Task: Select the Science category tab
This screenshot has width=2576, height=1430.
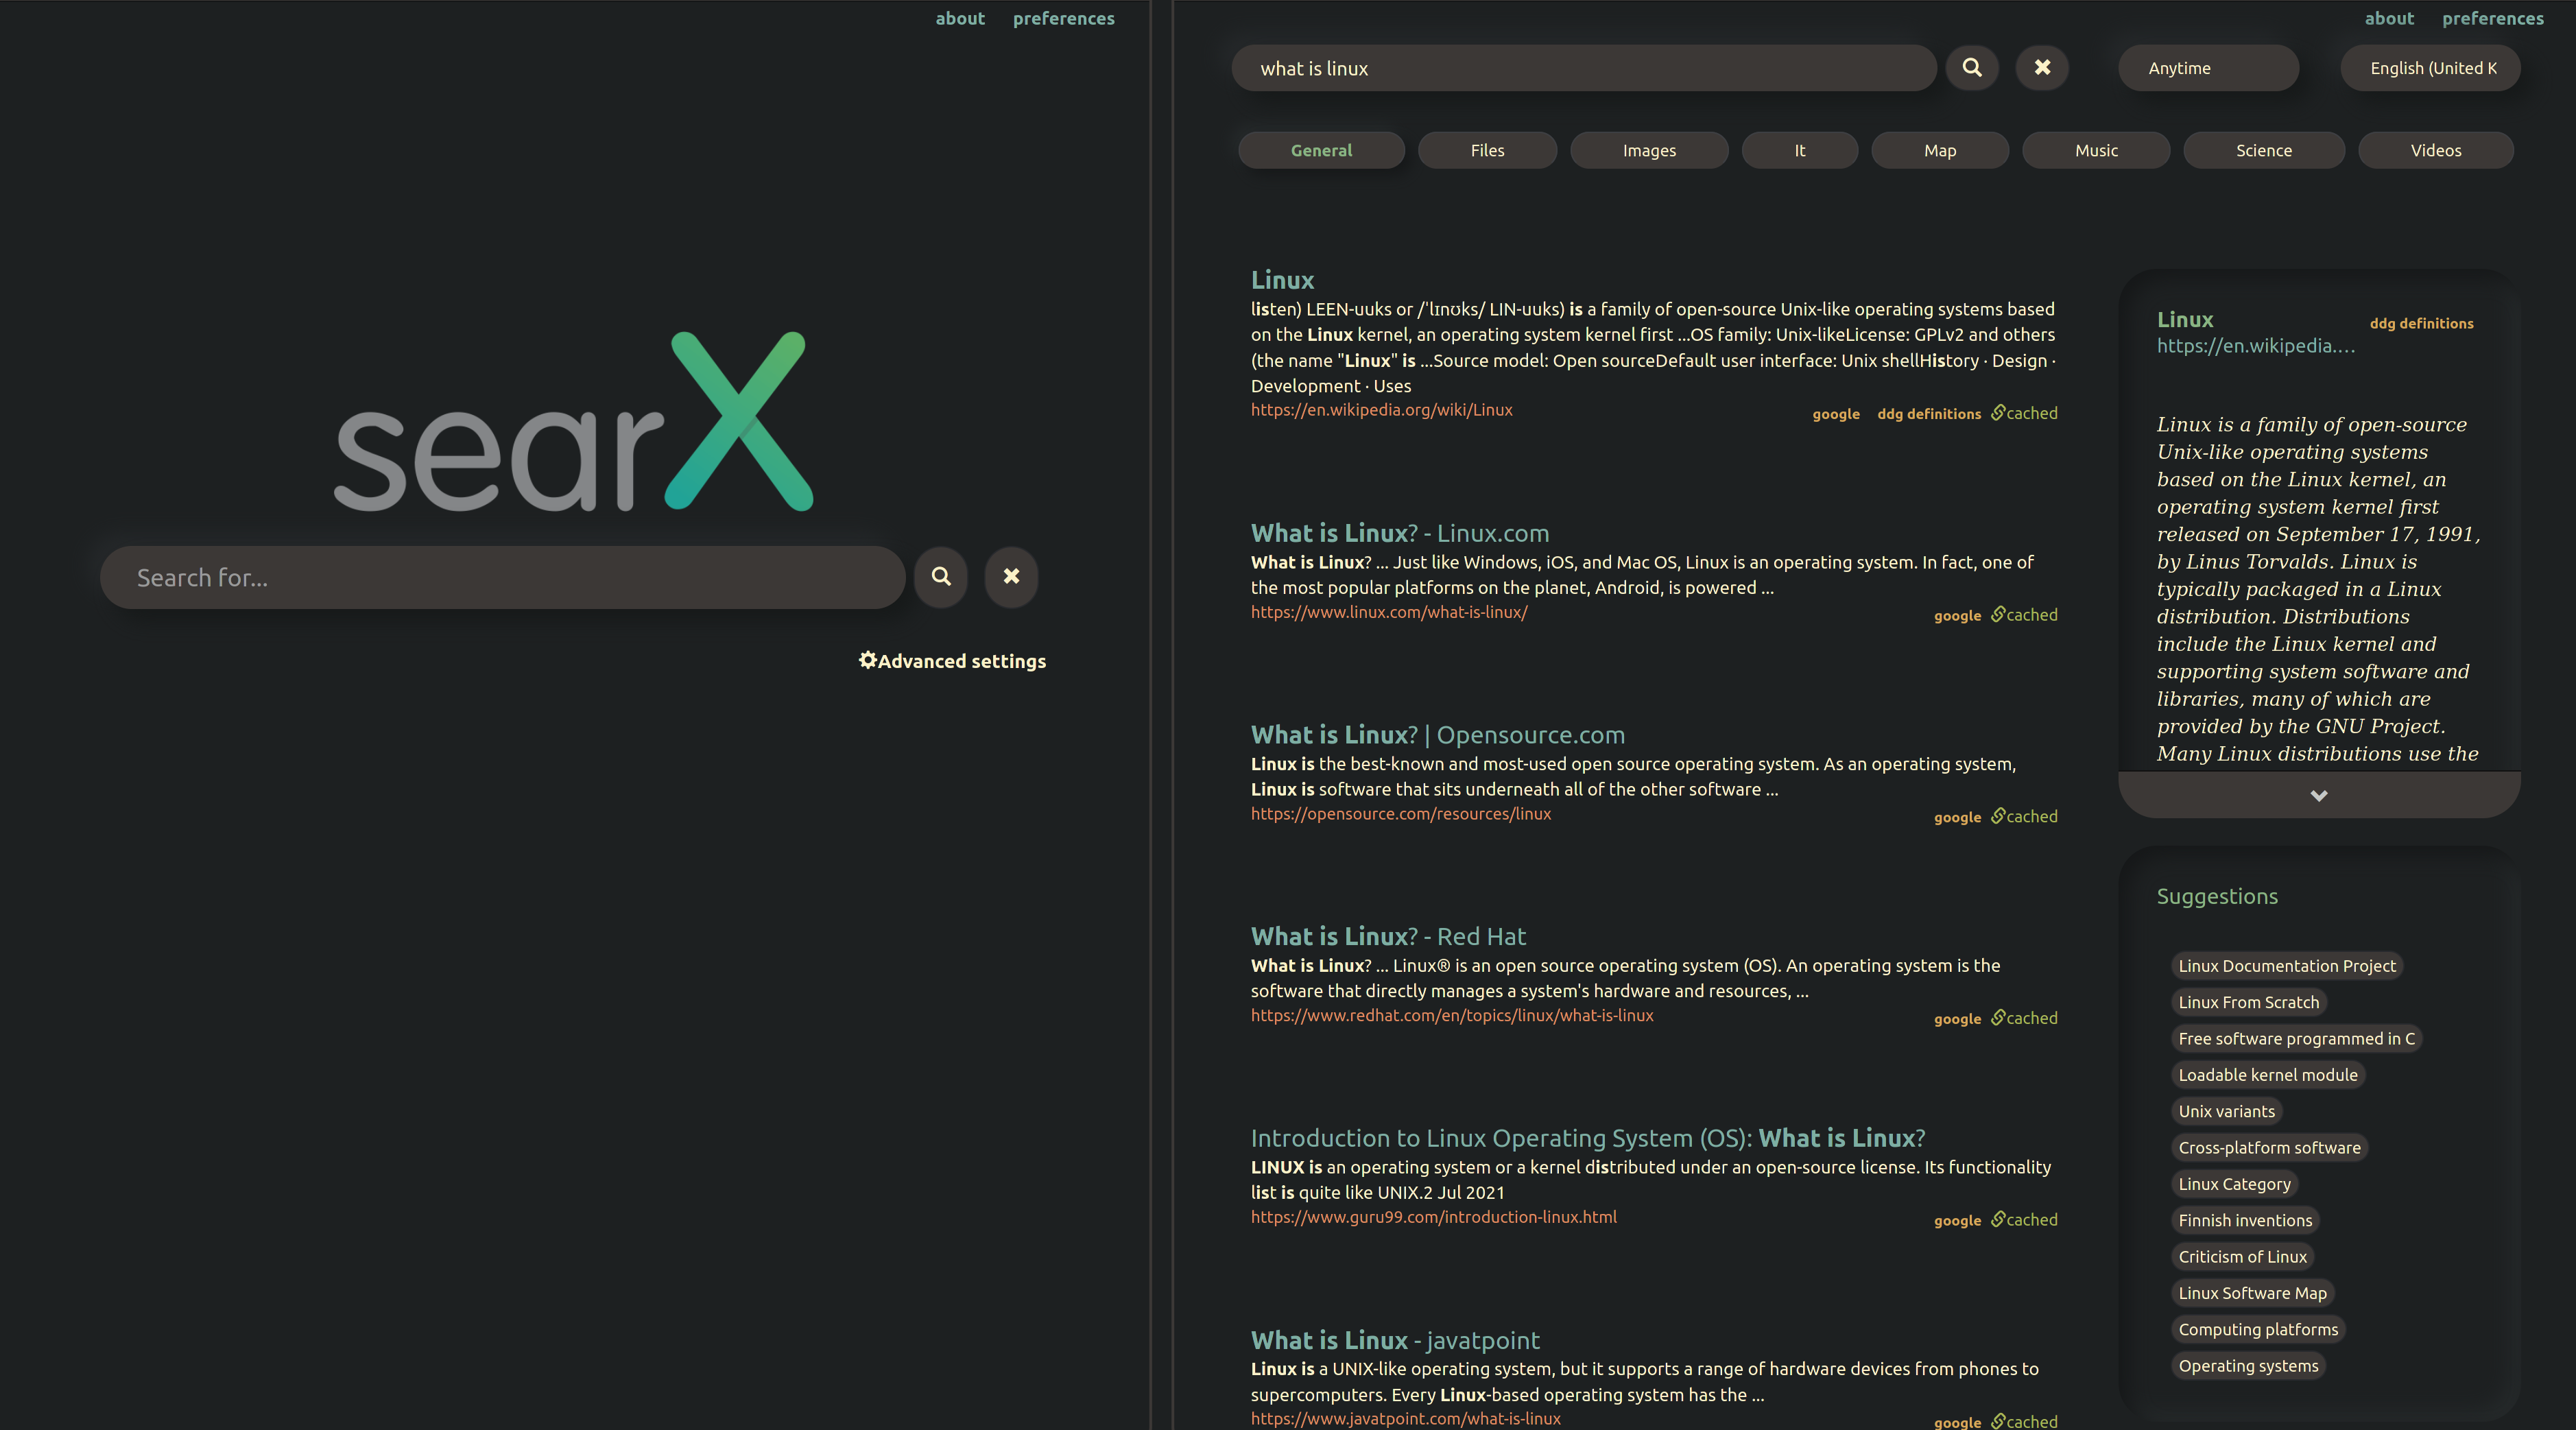Action: click(2263, 151)
